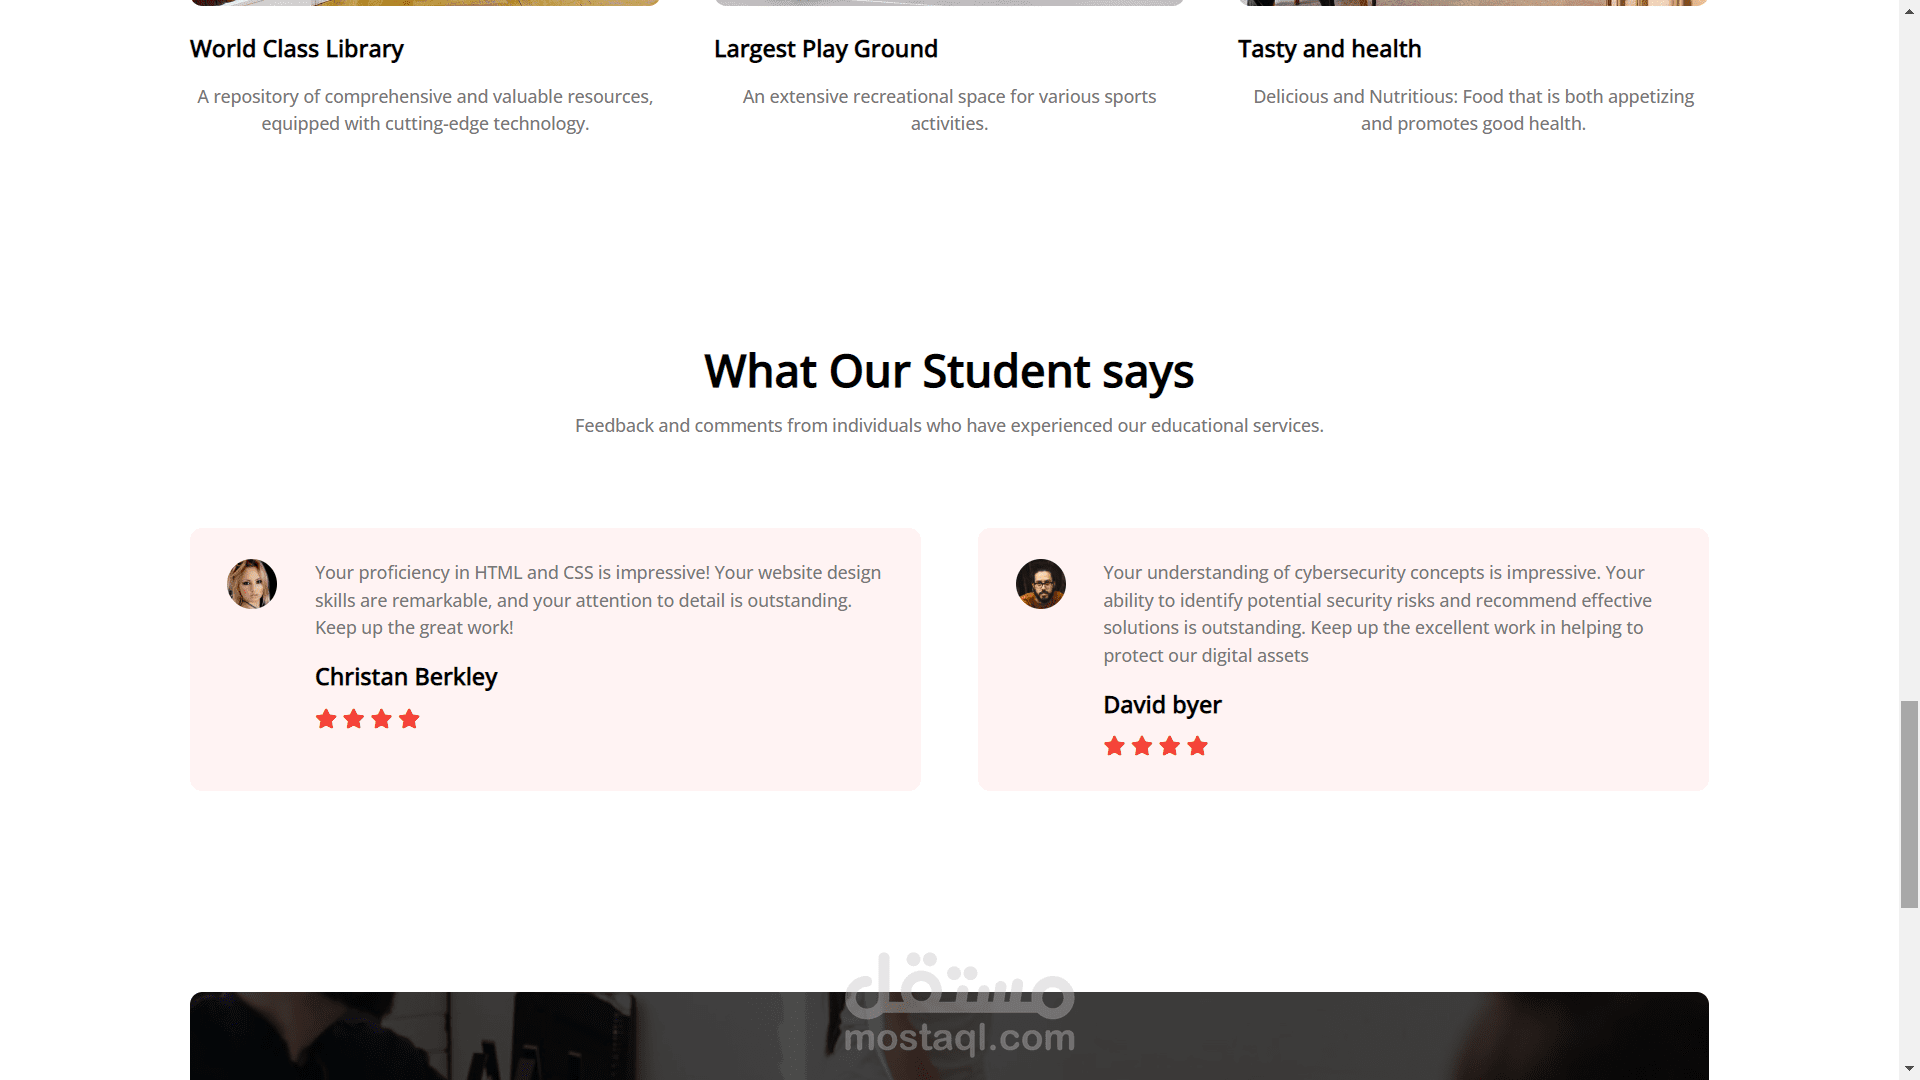Click Christan Berkley's first star rating icon
1920x1080 pixels.
click(x=326, y=719)
